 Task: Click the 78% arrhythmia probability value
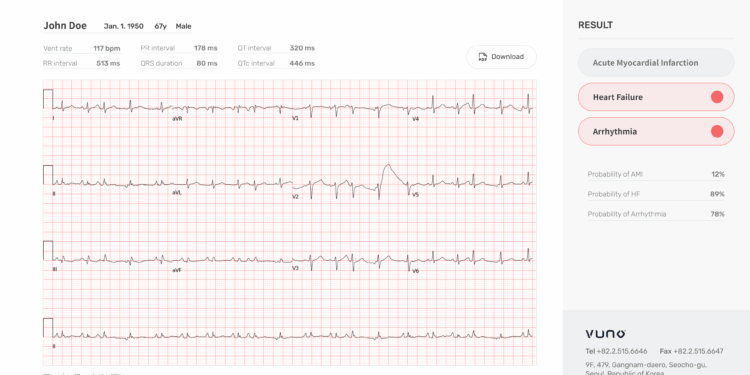coord(717,214)
